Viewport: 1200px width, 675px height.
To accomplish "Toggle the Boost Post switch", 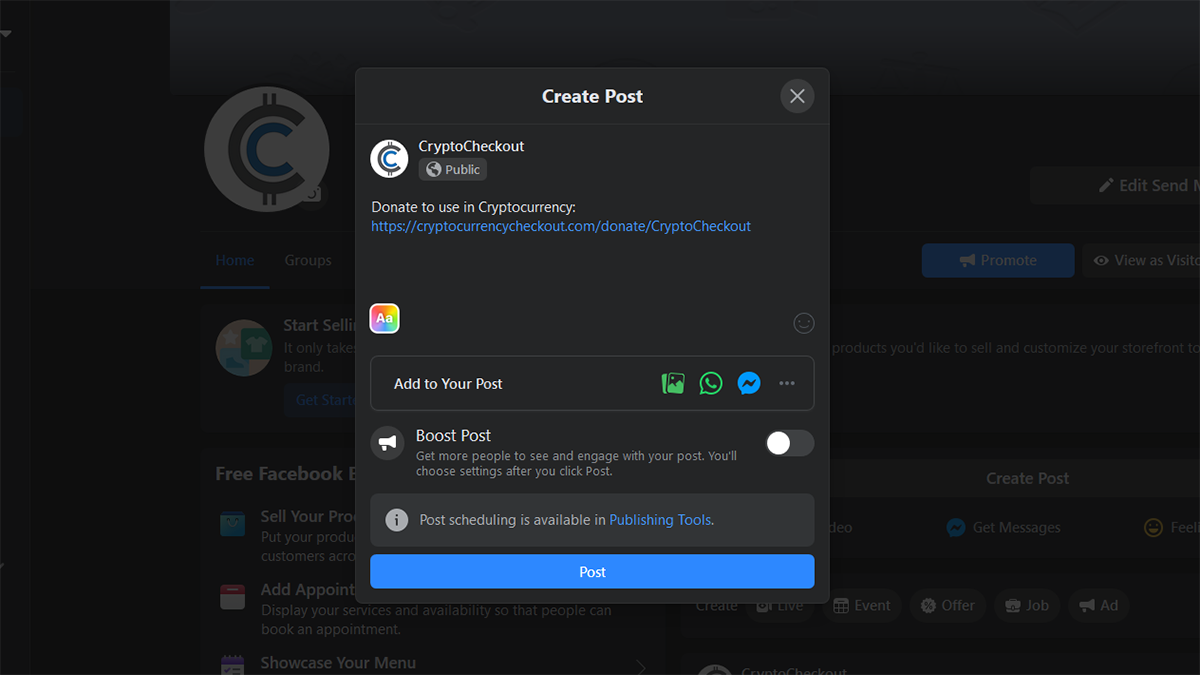I will (x=790, y=443).
